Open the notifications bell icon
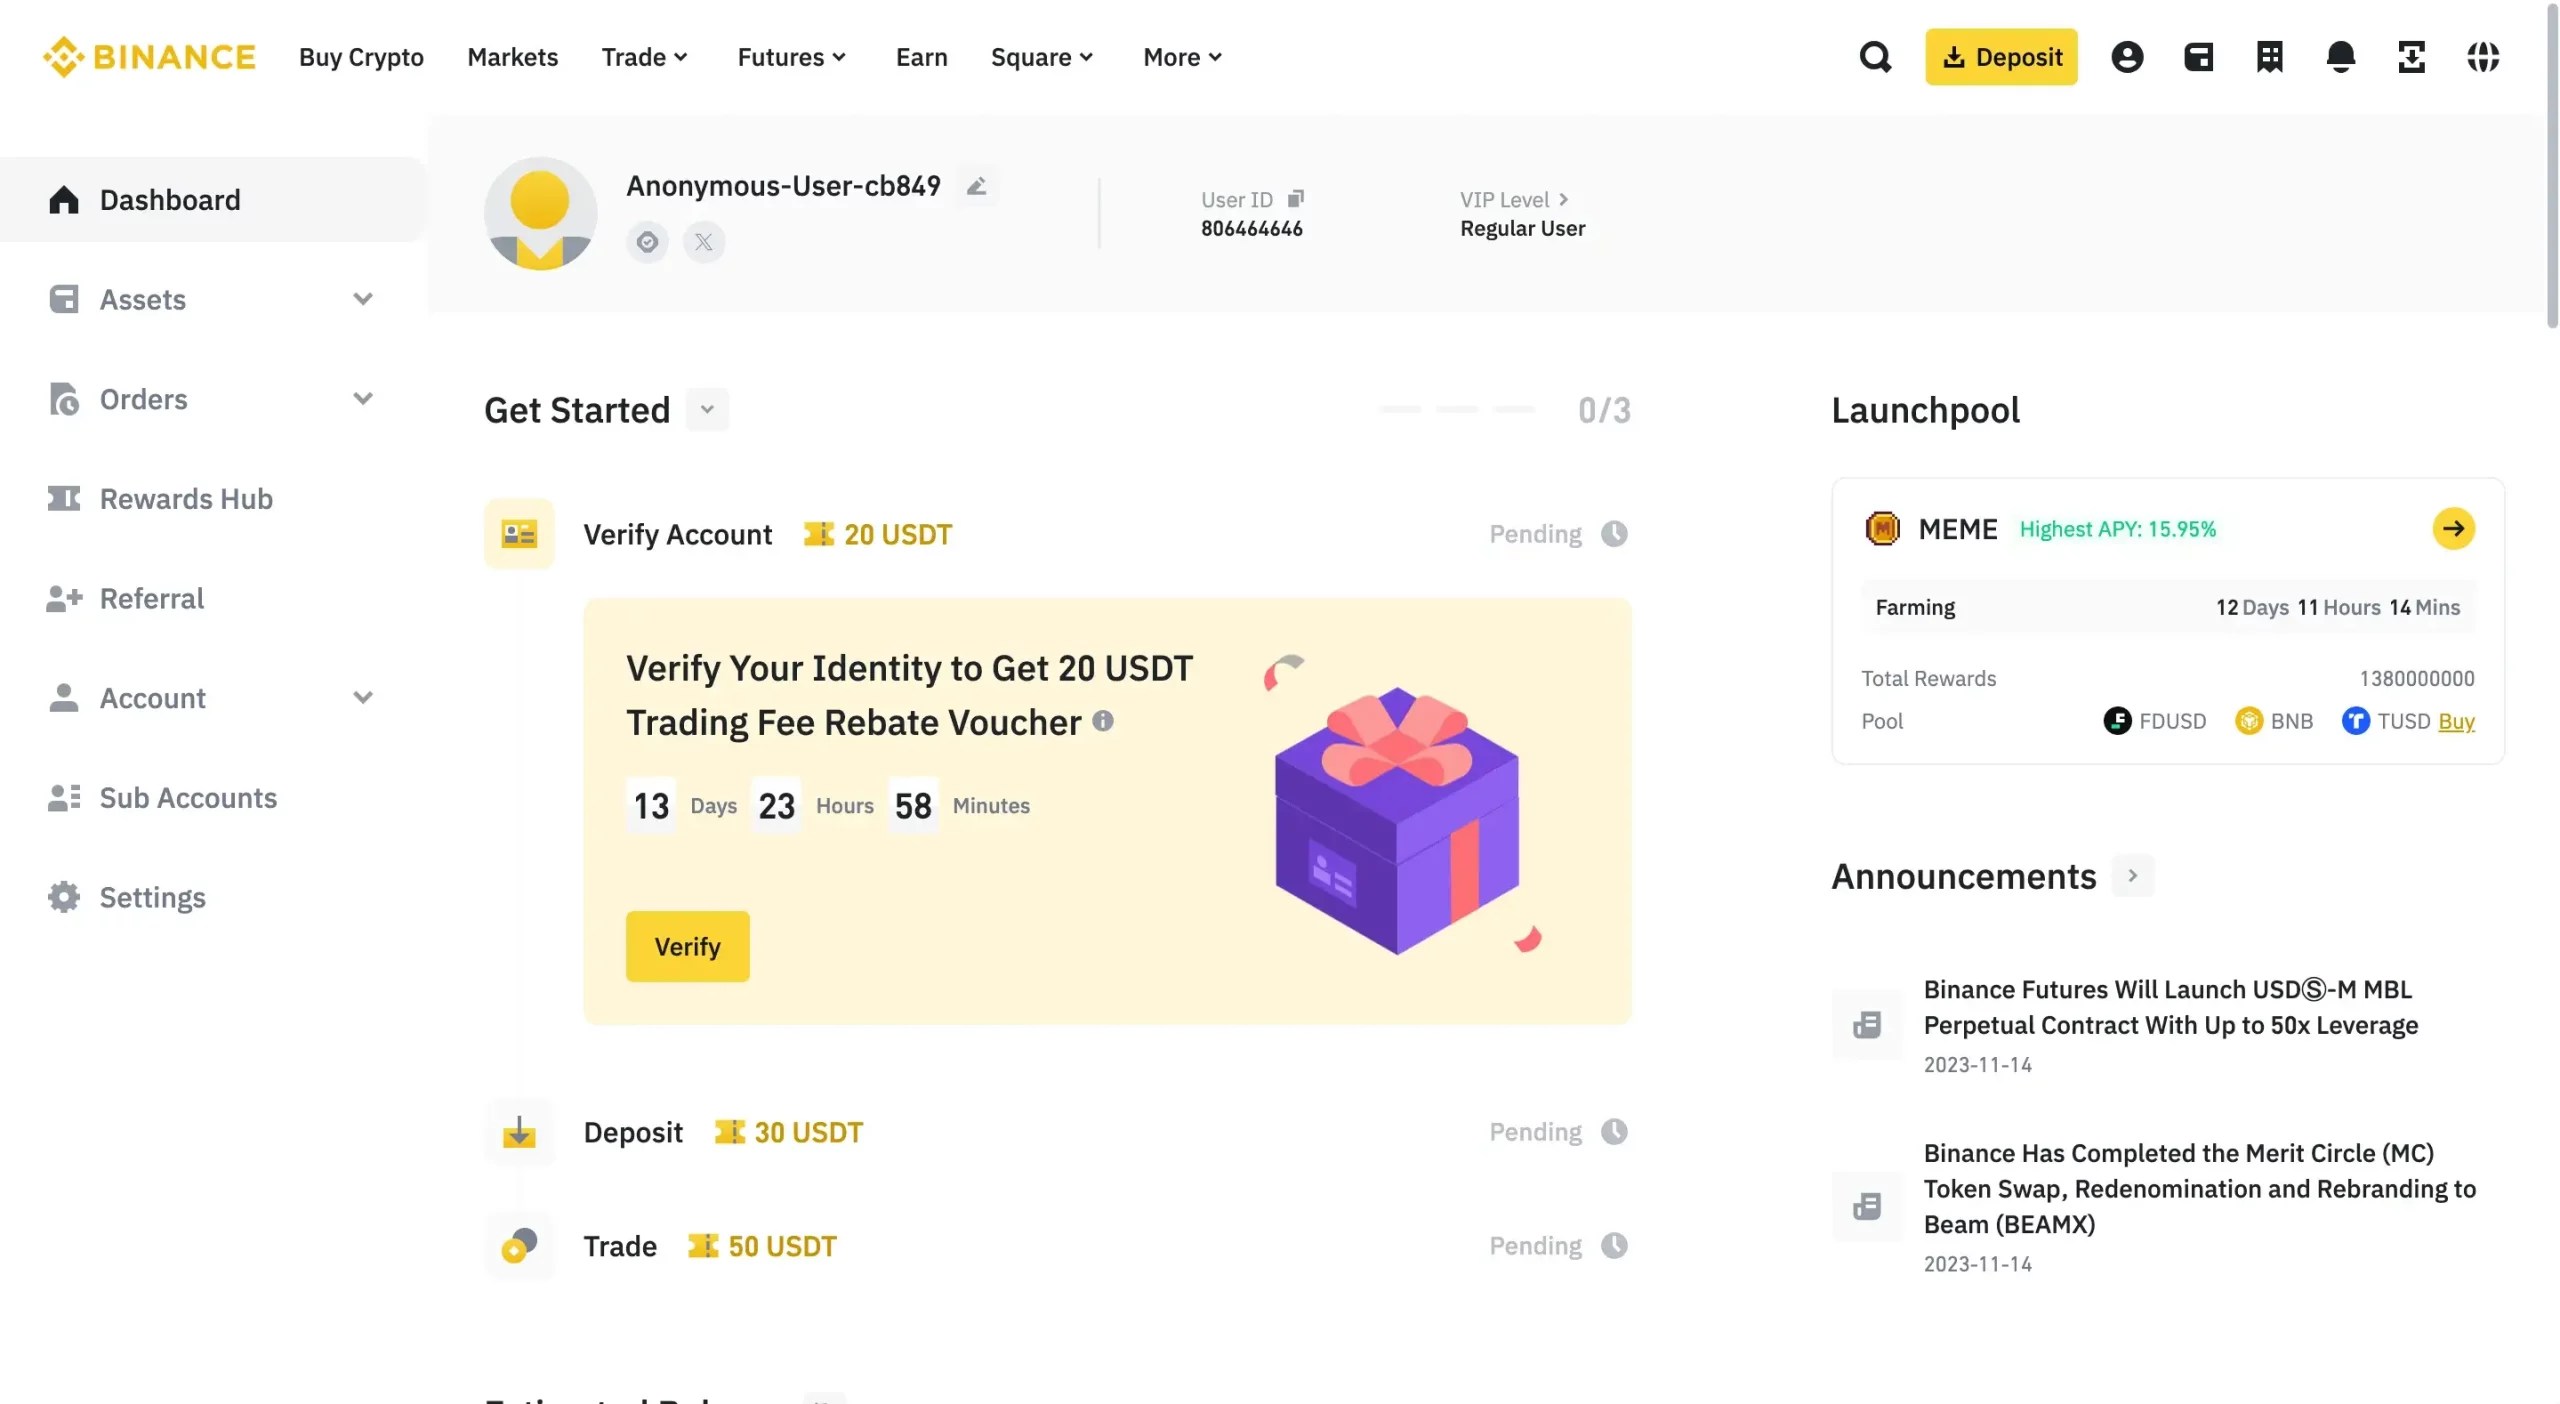The height and width of the screenshot is (1404, 2560). click(x=2341, y=58)
